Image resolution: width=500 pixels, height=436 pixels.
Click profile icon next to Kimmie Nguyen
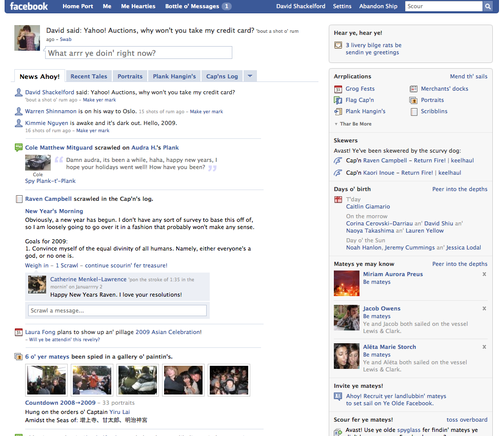click(x=19, y=123)
